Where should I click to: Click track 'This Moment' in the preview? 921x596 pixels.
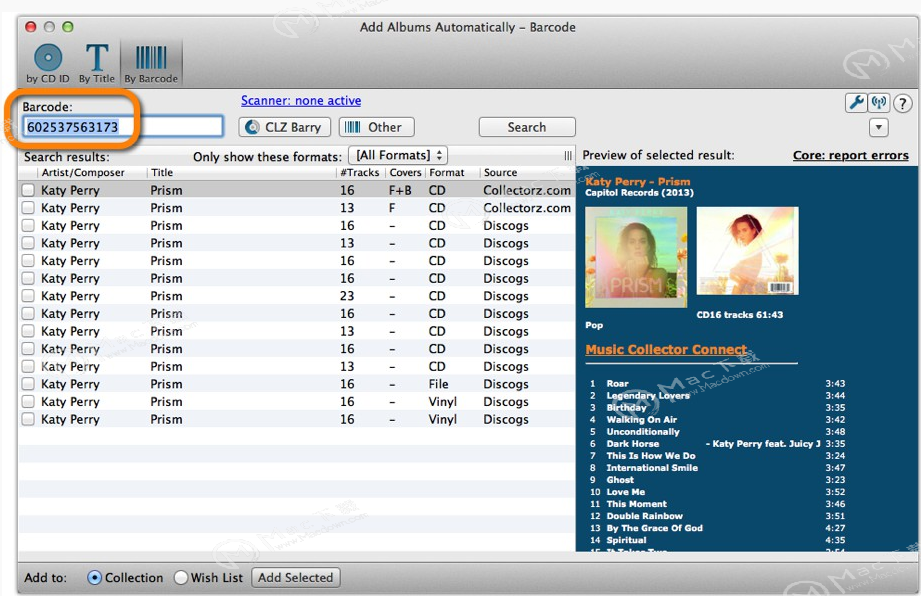[637, 504]
